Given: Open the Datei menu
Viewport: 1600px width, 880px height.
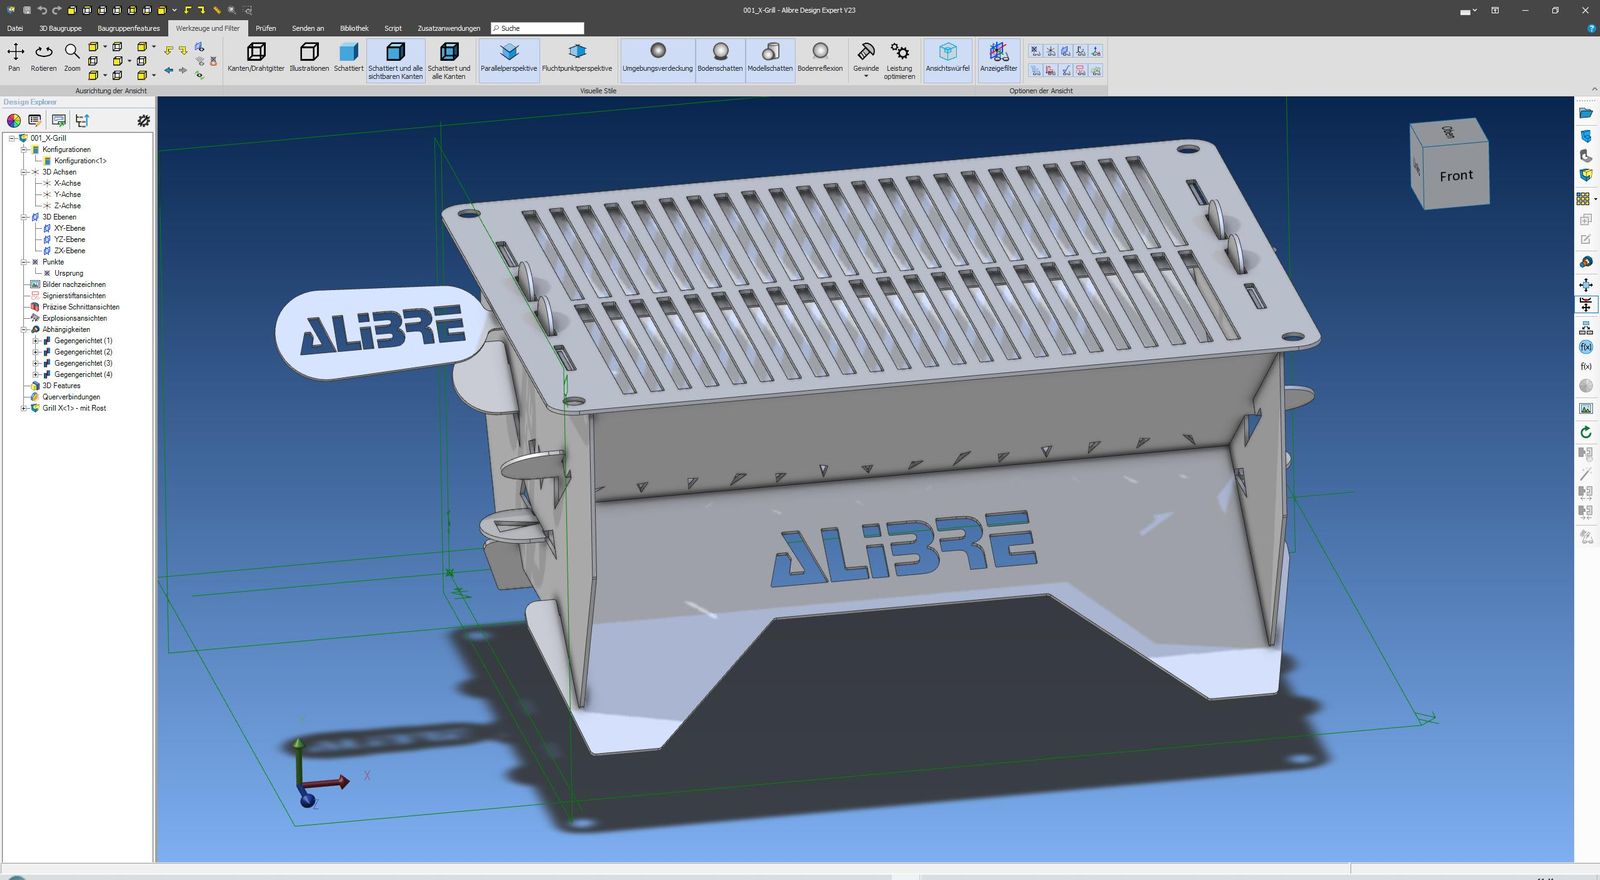Looking at the screenshot, I should pos(15,28).
